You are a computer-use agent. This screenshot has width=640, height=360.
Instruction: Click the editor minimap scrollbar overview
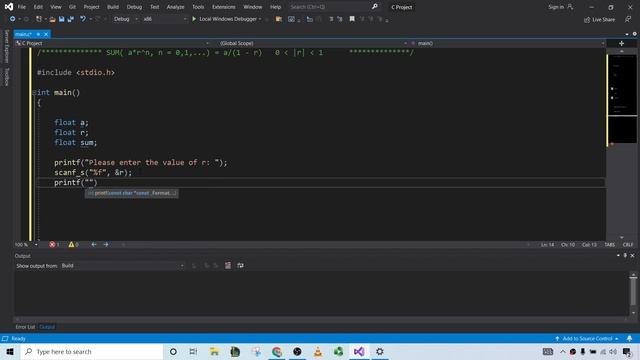pos(622,143)
